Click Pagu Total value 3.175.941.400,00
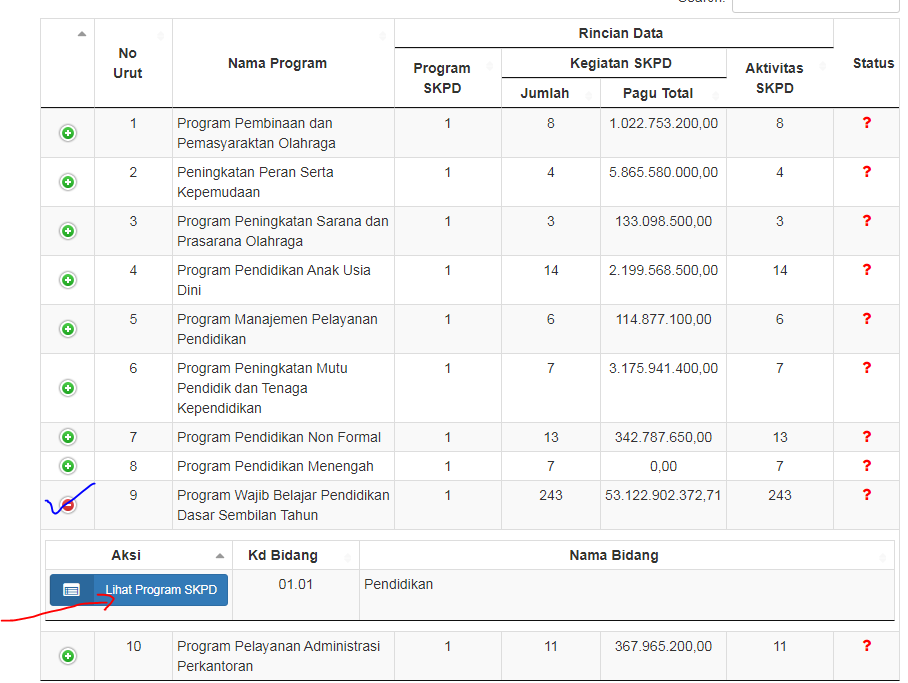 coord(663,368)
